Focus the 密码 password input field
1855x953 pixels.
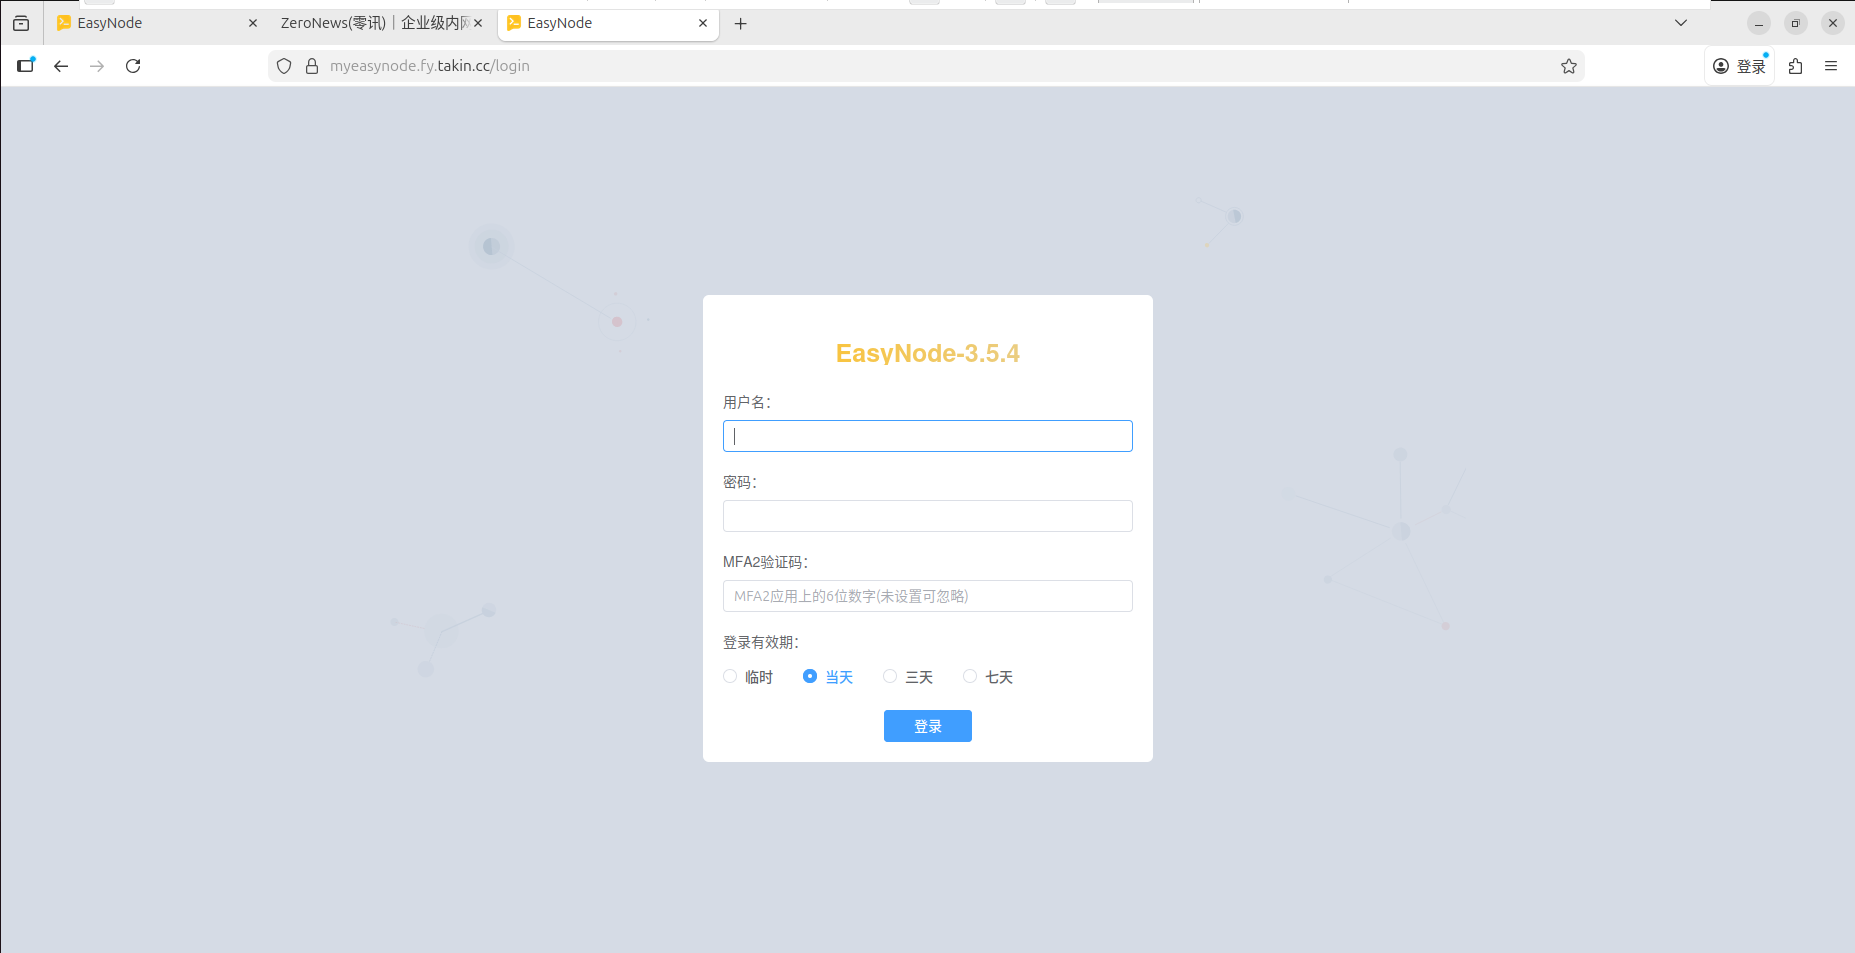click(x=927, y=516)
